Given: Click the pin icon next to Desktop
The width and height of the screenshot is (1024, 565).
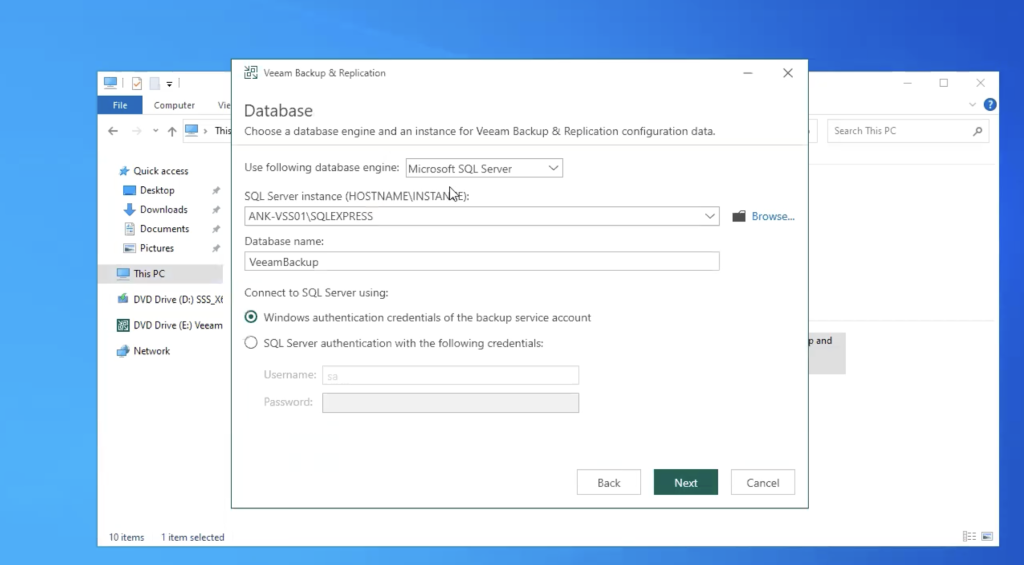Looking at the screenshot, I should [x=216, y=190].
